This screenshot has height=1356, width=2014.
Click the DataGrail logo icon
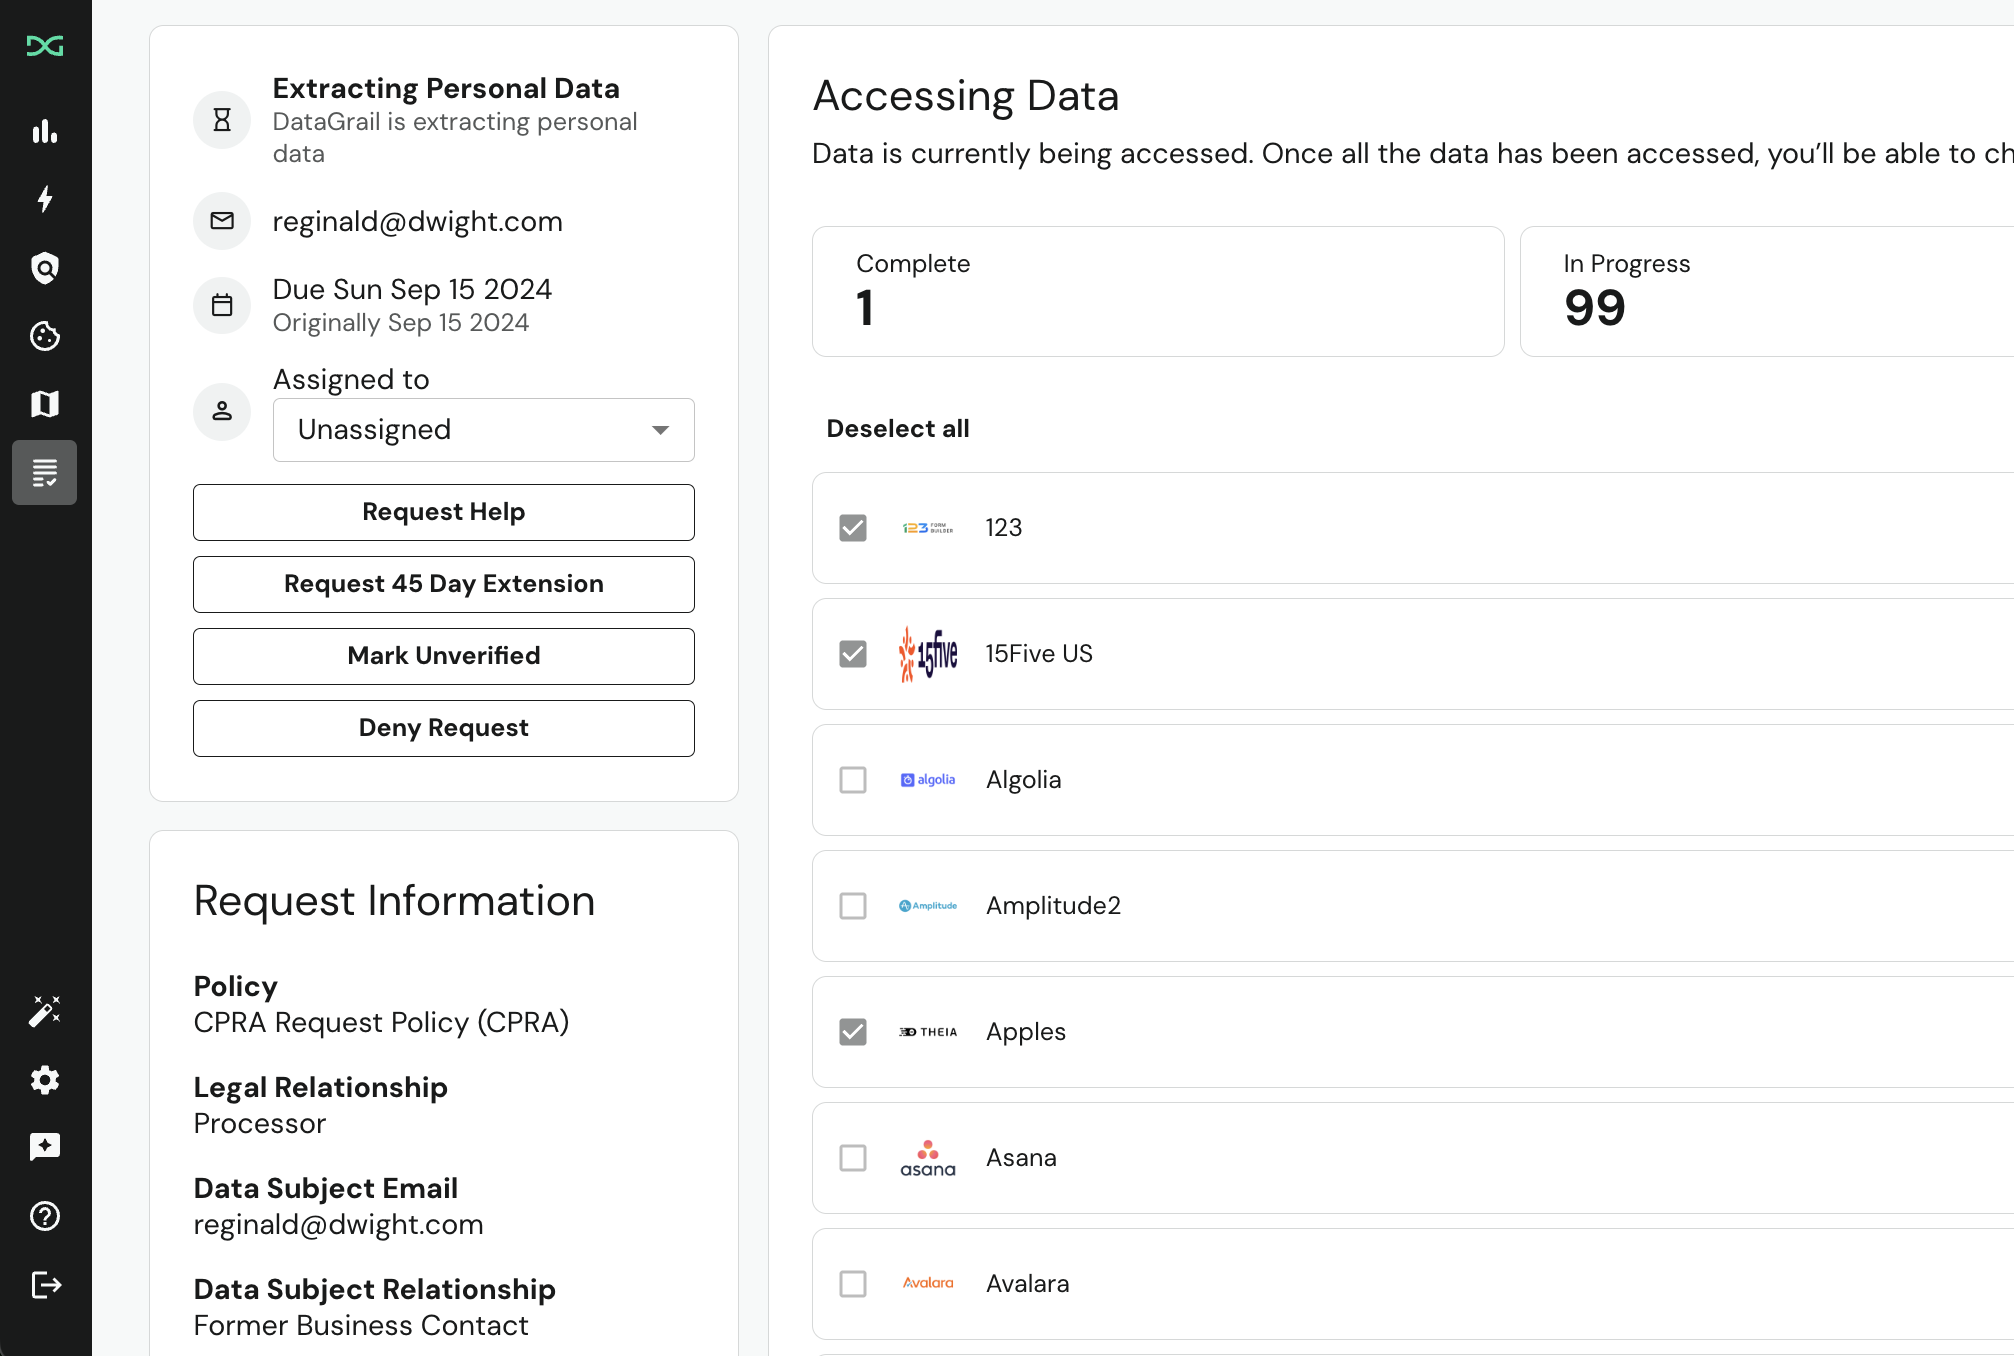coord(45,46)
